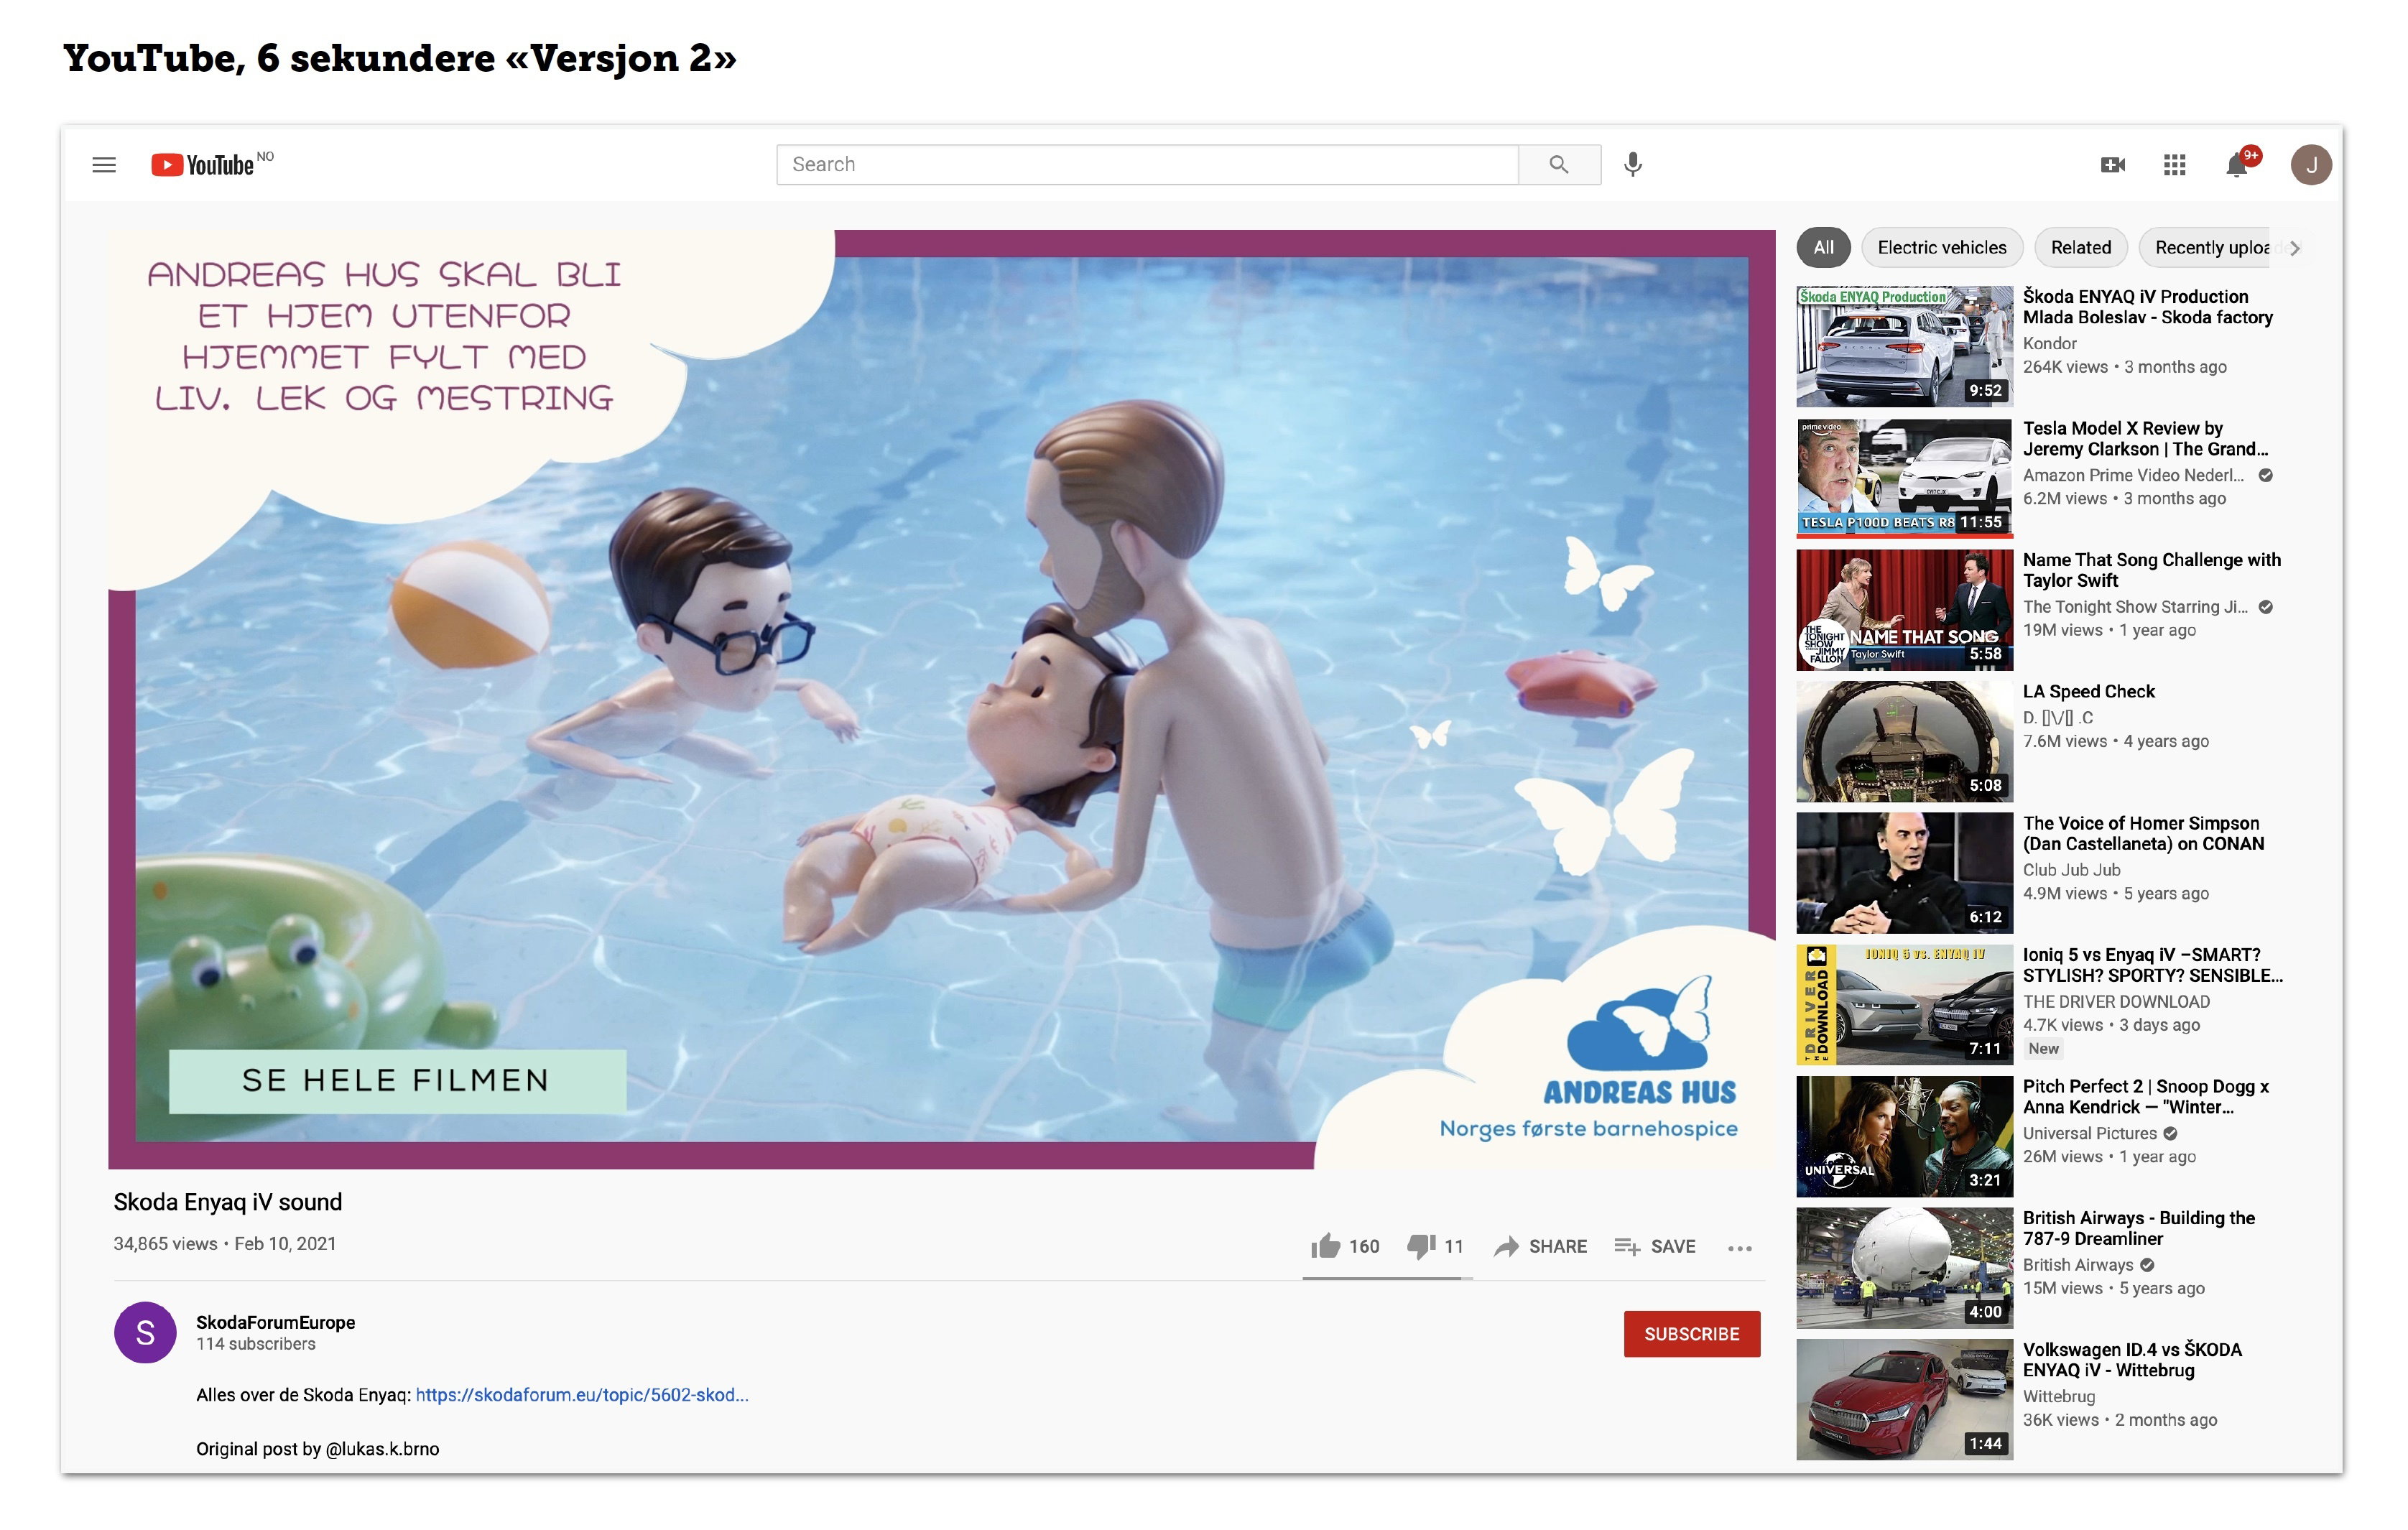Click the Amazon Prime Video channel name
This screenshot has height=1530, width=2408.
[x=2133, y=475]
